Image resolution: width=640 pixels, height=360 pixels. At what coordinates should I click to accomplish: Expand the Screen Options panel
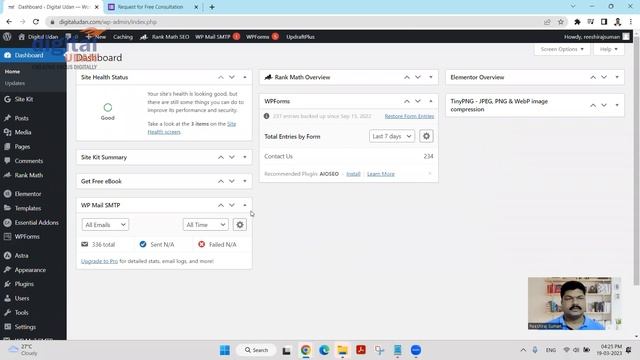(x=562, y=49)
